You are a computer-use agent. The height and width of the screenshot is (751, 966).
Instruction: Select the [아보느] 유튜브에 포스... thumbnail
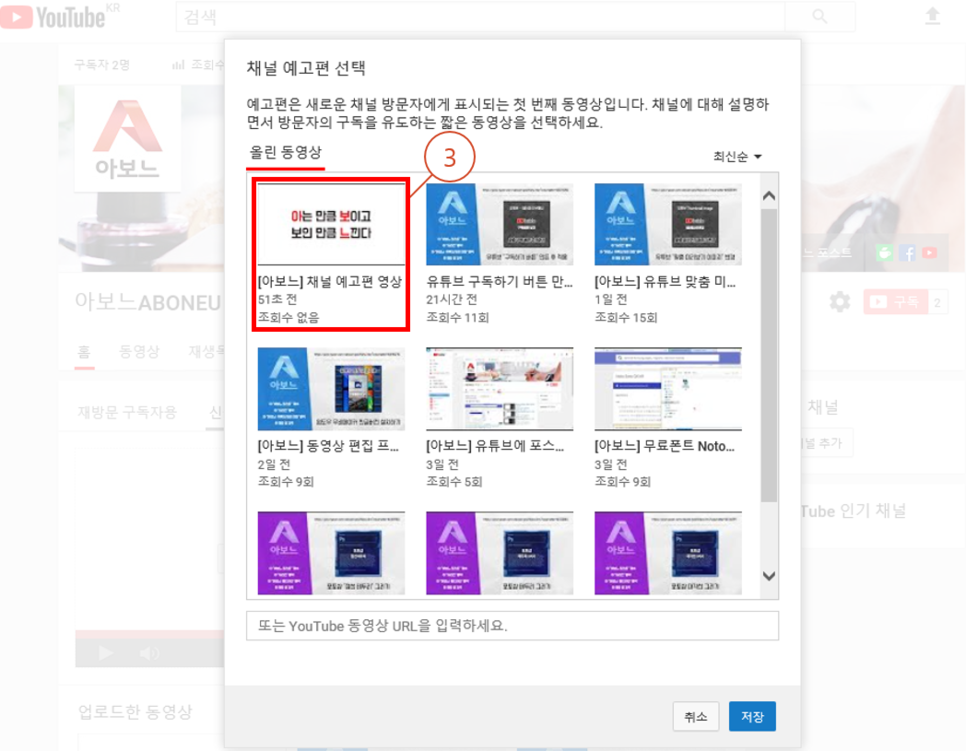click(x=500, y=389)
